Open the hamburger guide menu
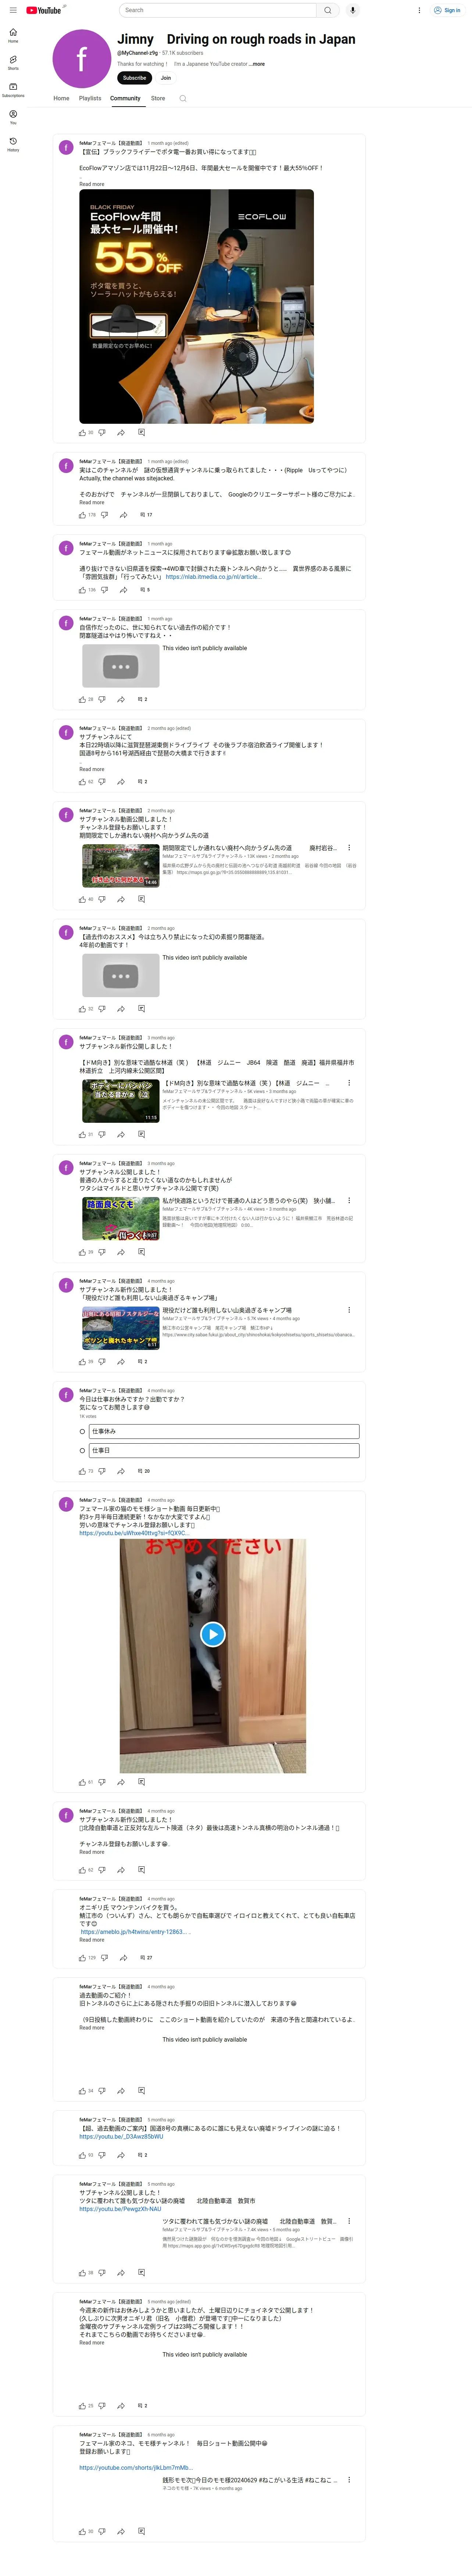472x2576 pixels. click(12, 10)
